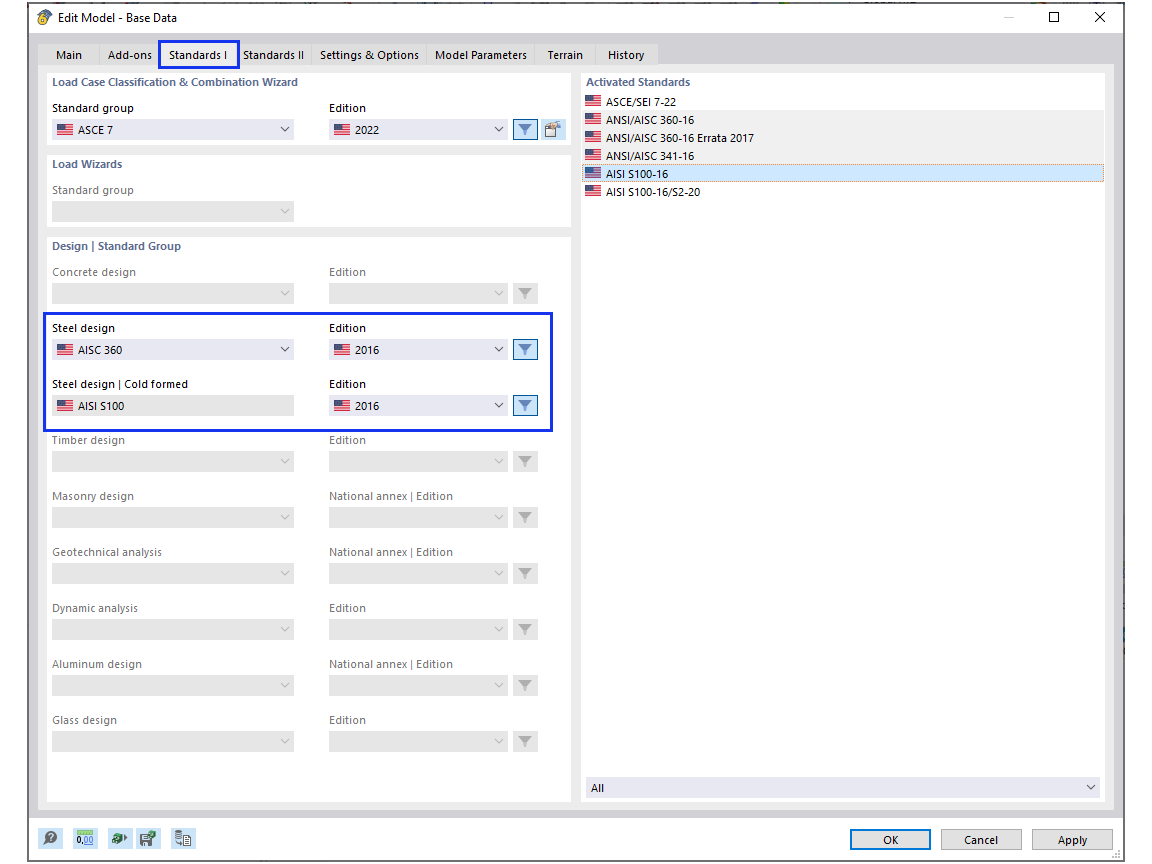The image size is (1152, 864).
Task: Click the filter icon for Steel design edition
Action: click(525, 350)
